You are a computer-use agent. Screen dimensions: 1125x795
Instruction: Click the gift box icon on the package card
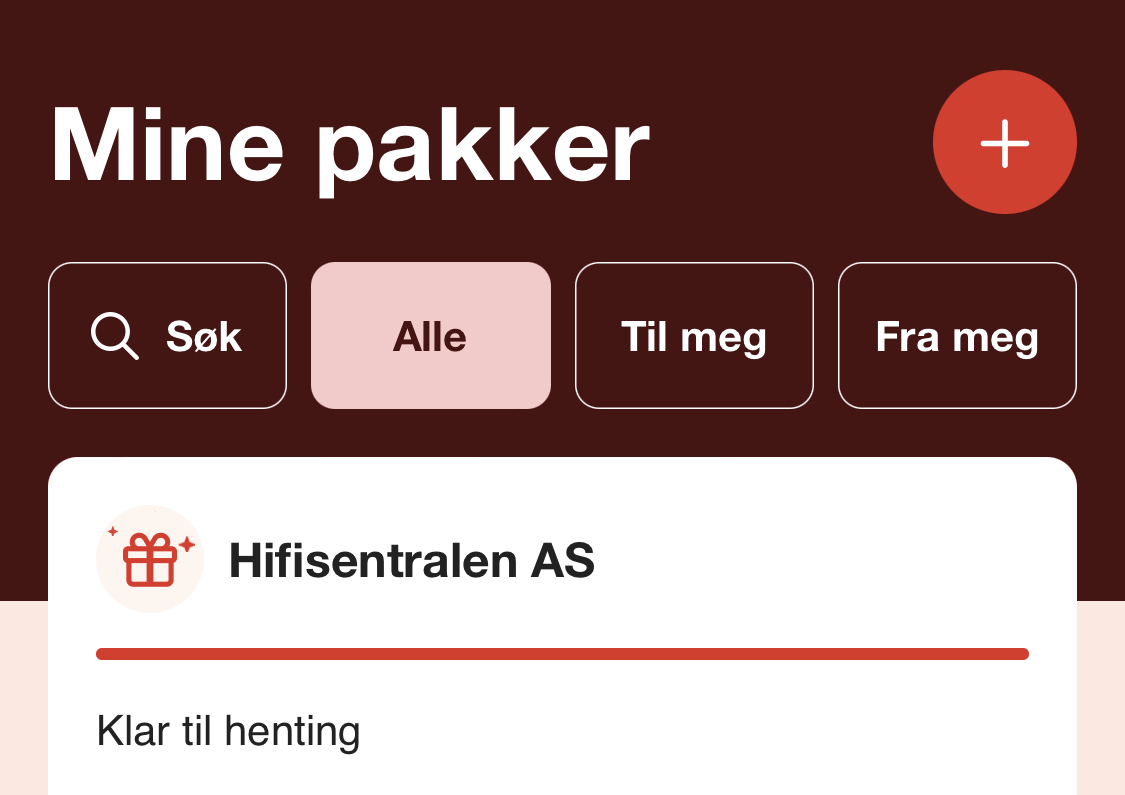[x=150, y=560]
